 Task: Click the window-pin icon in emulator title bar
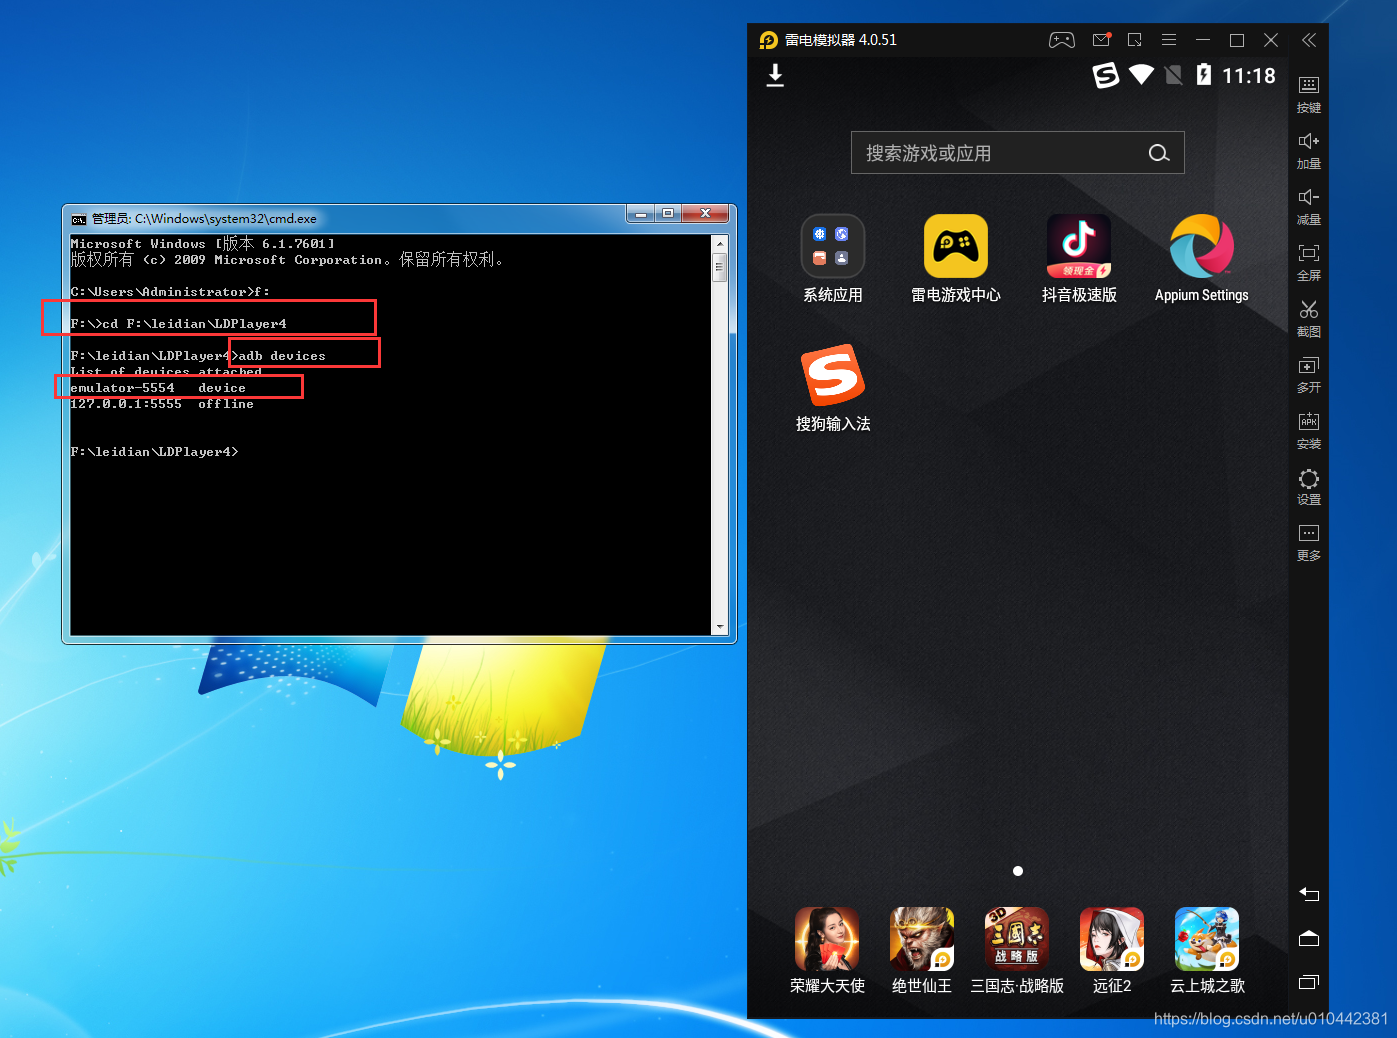click(1134, 40)
